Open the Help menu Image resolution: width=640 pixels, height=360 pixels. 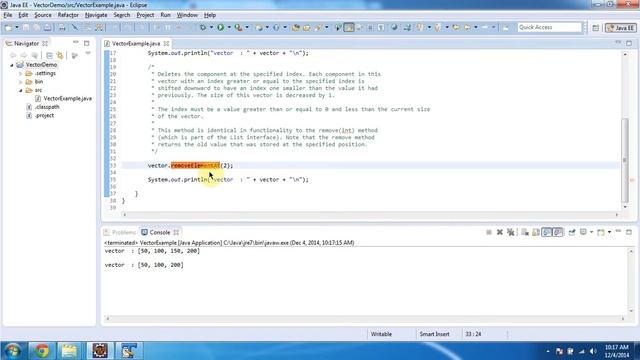tap(210, 15)
